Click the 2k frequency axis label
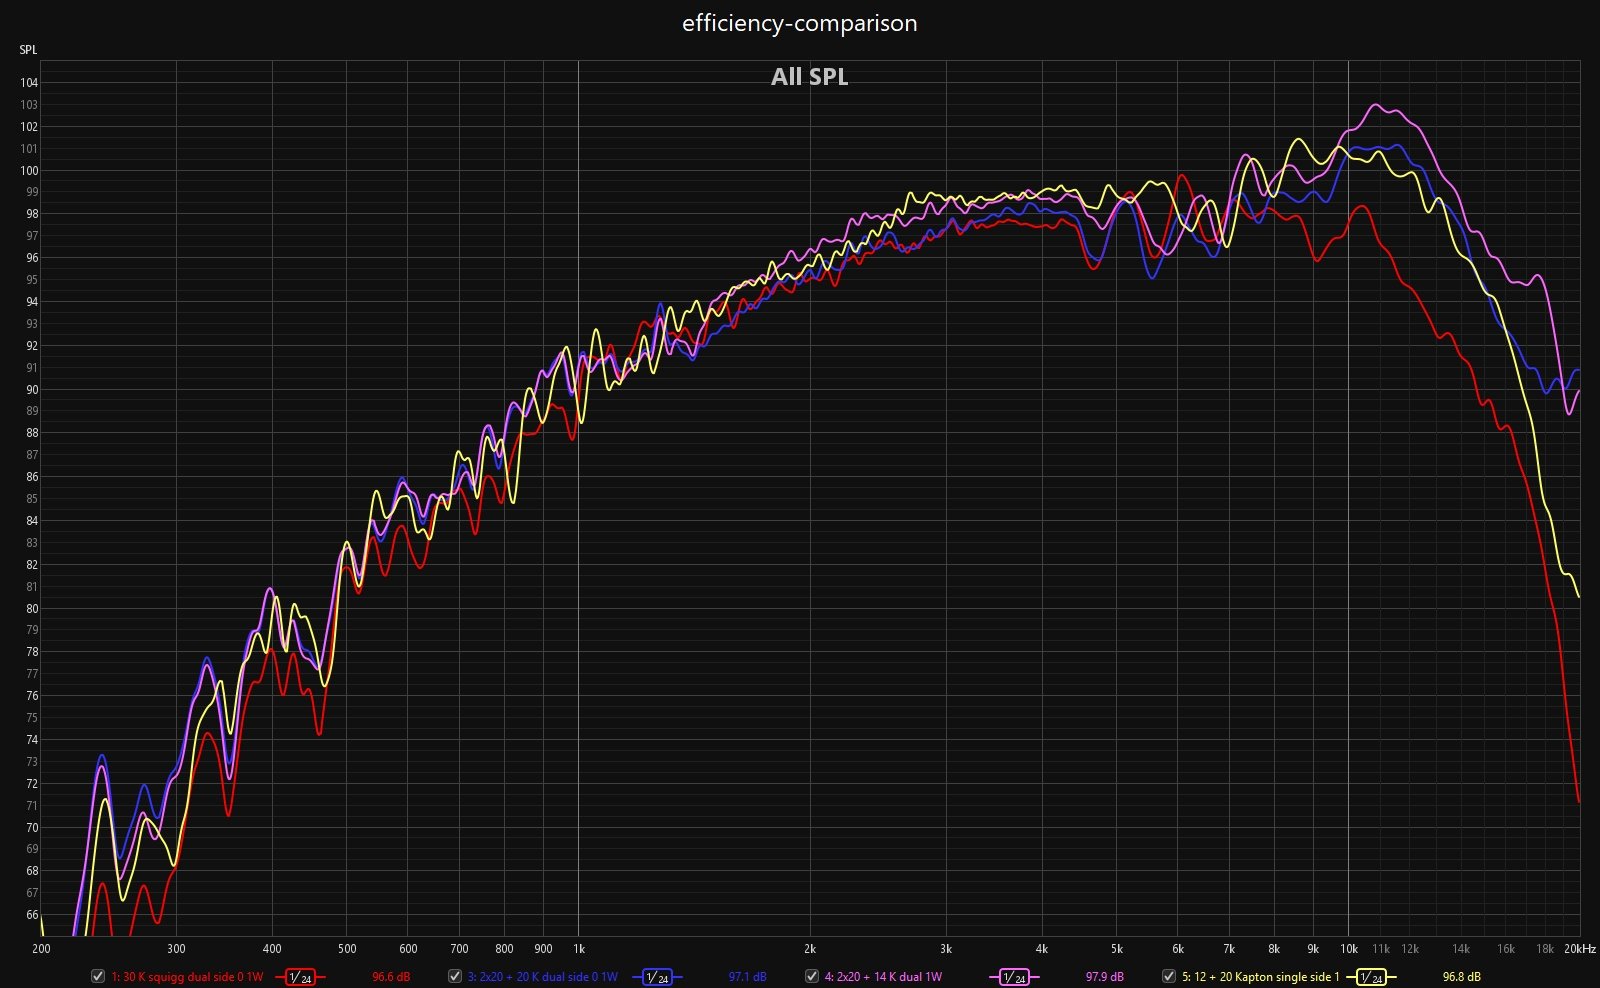1600x988 pixels. pyautogui.click(x=810, y=949)
